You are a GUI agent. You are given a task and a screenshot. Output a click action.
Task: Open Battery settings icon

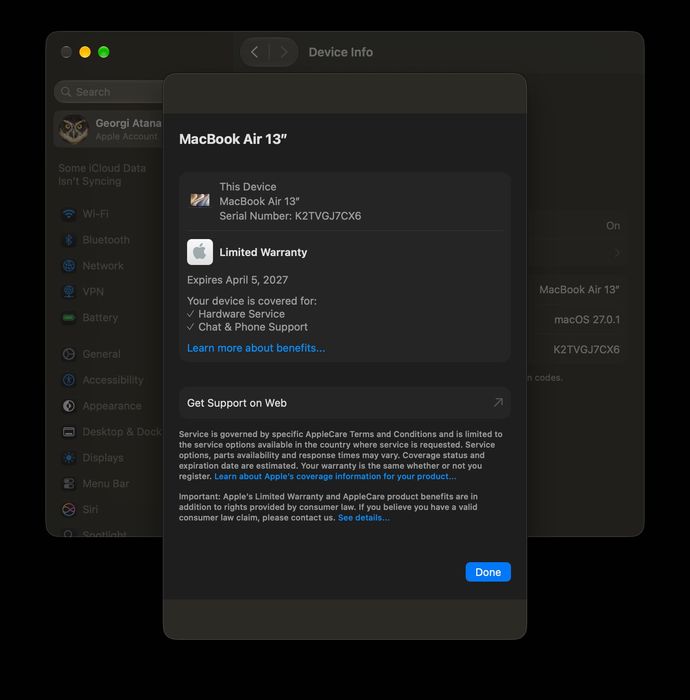click(x=69, y=318)
